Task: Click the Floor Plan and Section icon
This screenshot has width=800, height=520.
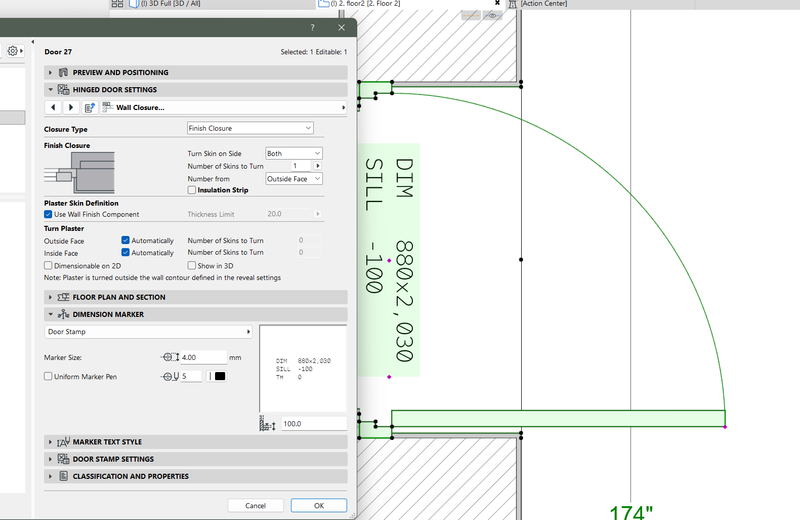Action: tap(63, 297)
